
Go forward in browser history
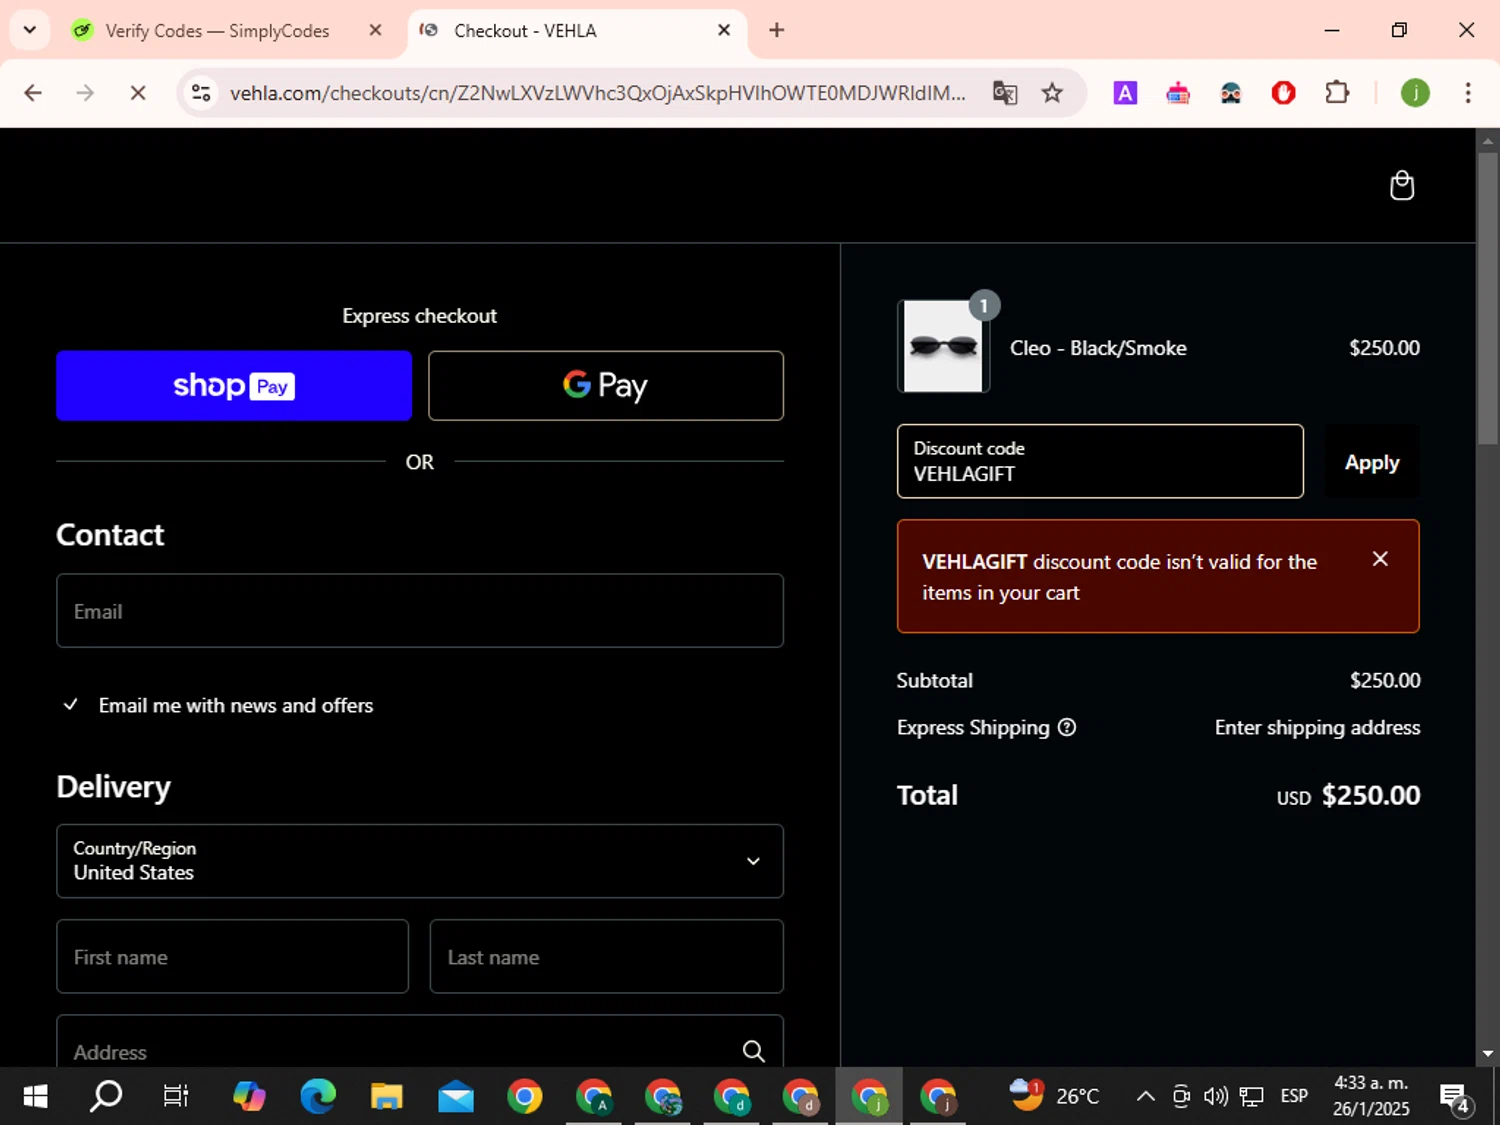pyautogui.click(x=85, y=93)
